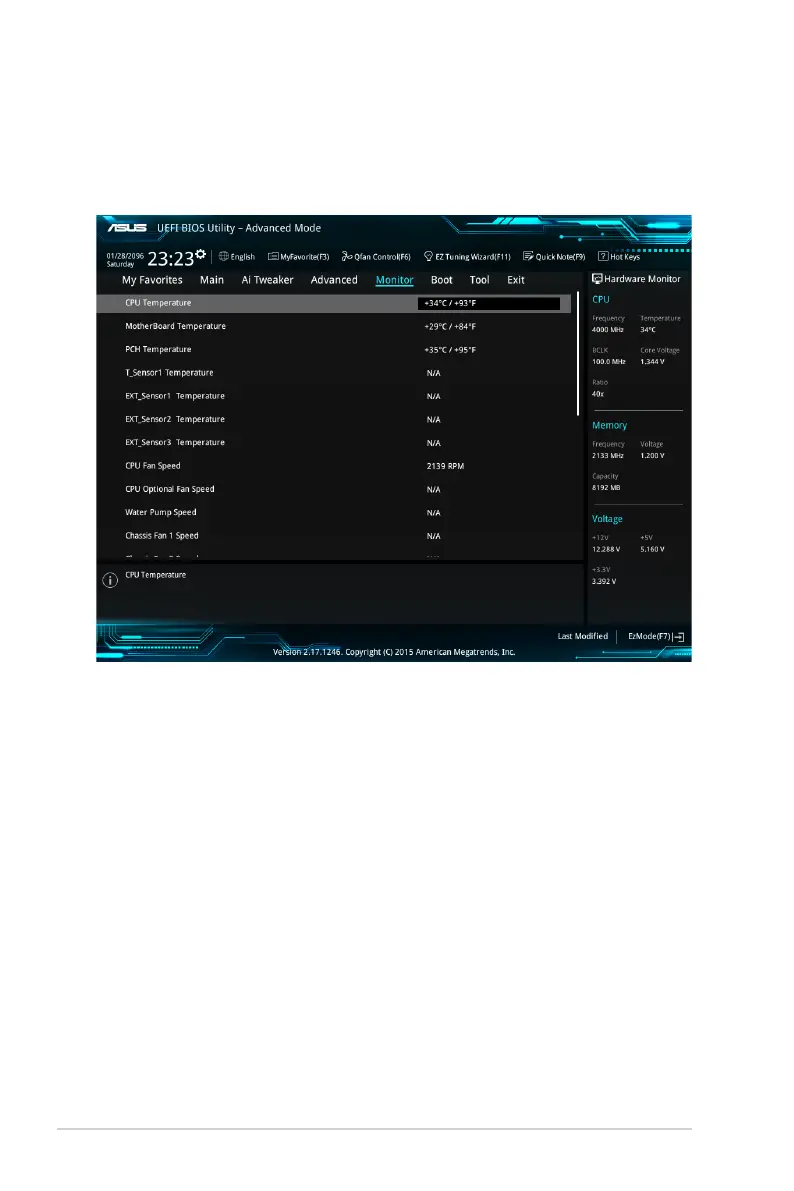Image resolution: width=794 pixels, height=1191 pixels.
Task: Click the CPU heading in Hardware Monitor
Action: point(601,300)
